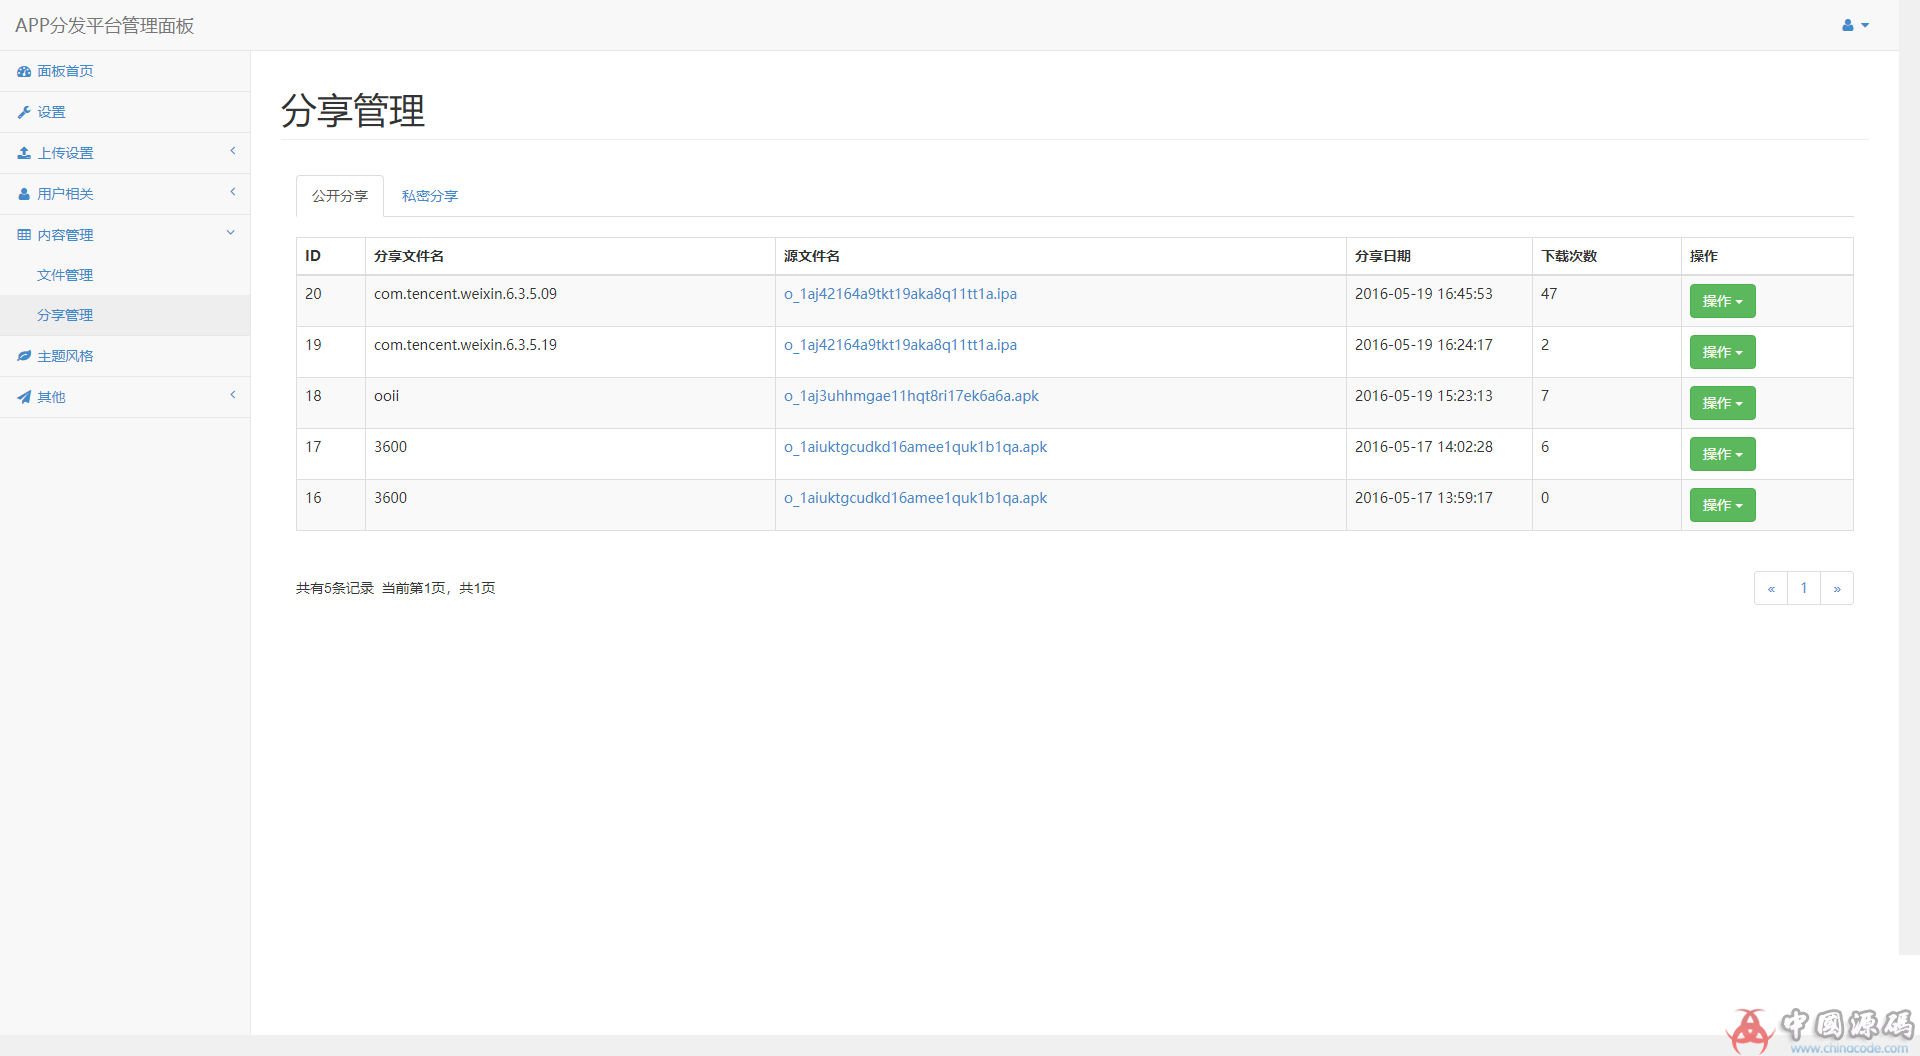Screen dimensions: 1920x1056
Task: Open 操作 dropdown for share ID 18
Action: click(1722, 403)
